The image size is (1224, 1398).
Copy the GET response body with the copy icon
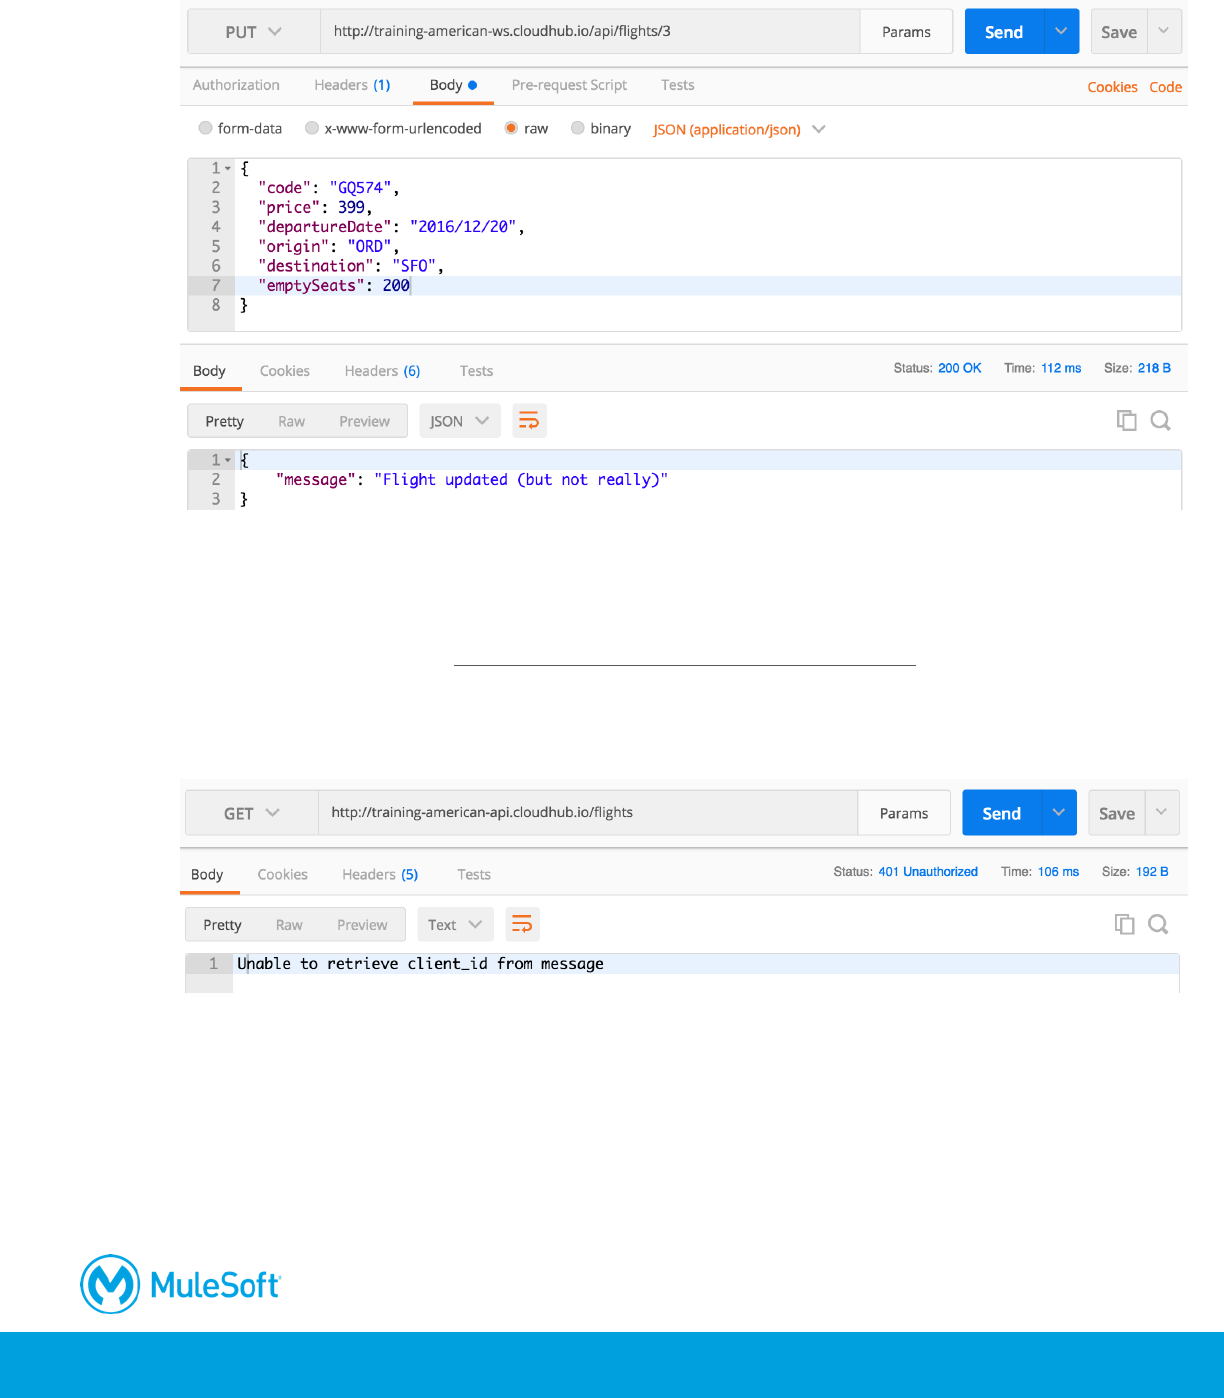[x=1125, y=925]
